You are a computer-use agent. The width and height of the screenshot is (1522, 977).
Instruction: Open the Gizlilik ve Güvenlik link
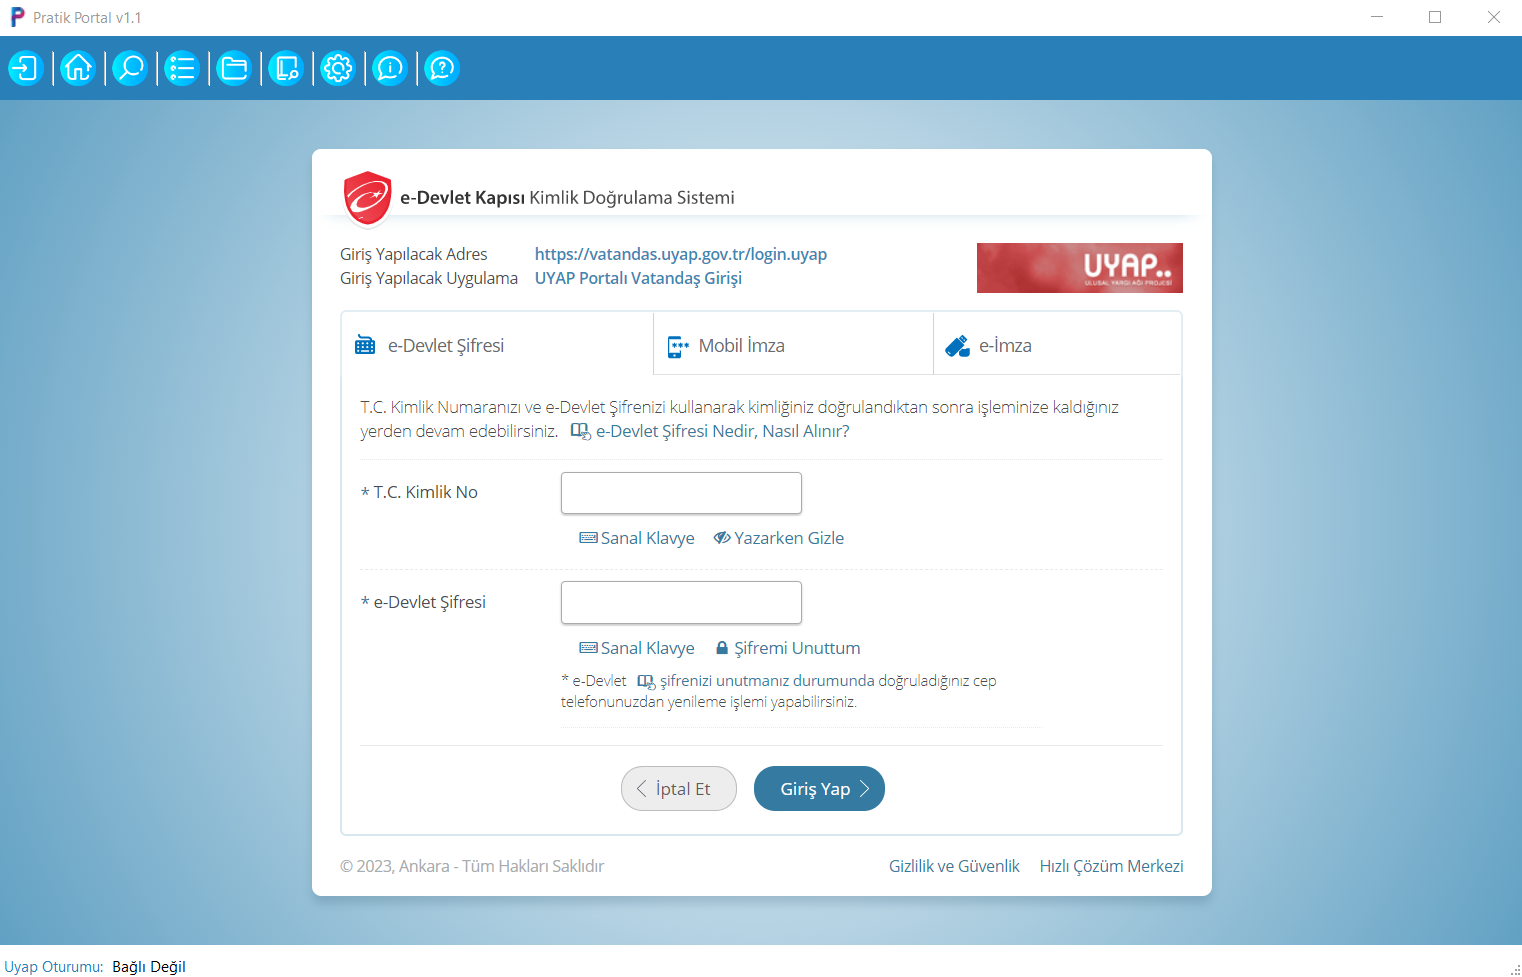[x=954, y=866]
